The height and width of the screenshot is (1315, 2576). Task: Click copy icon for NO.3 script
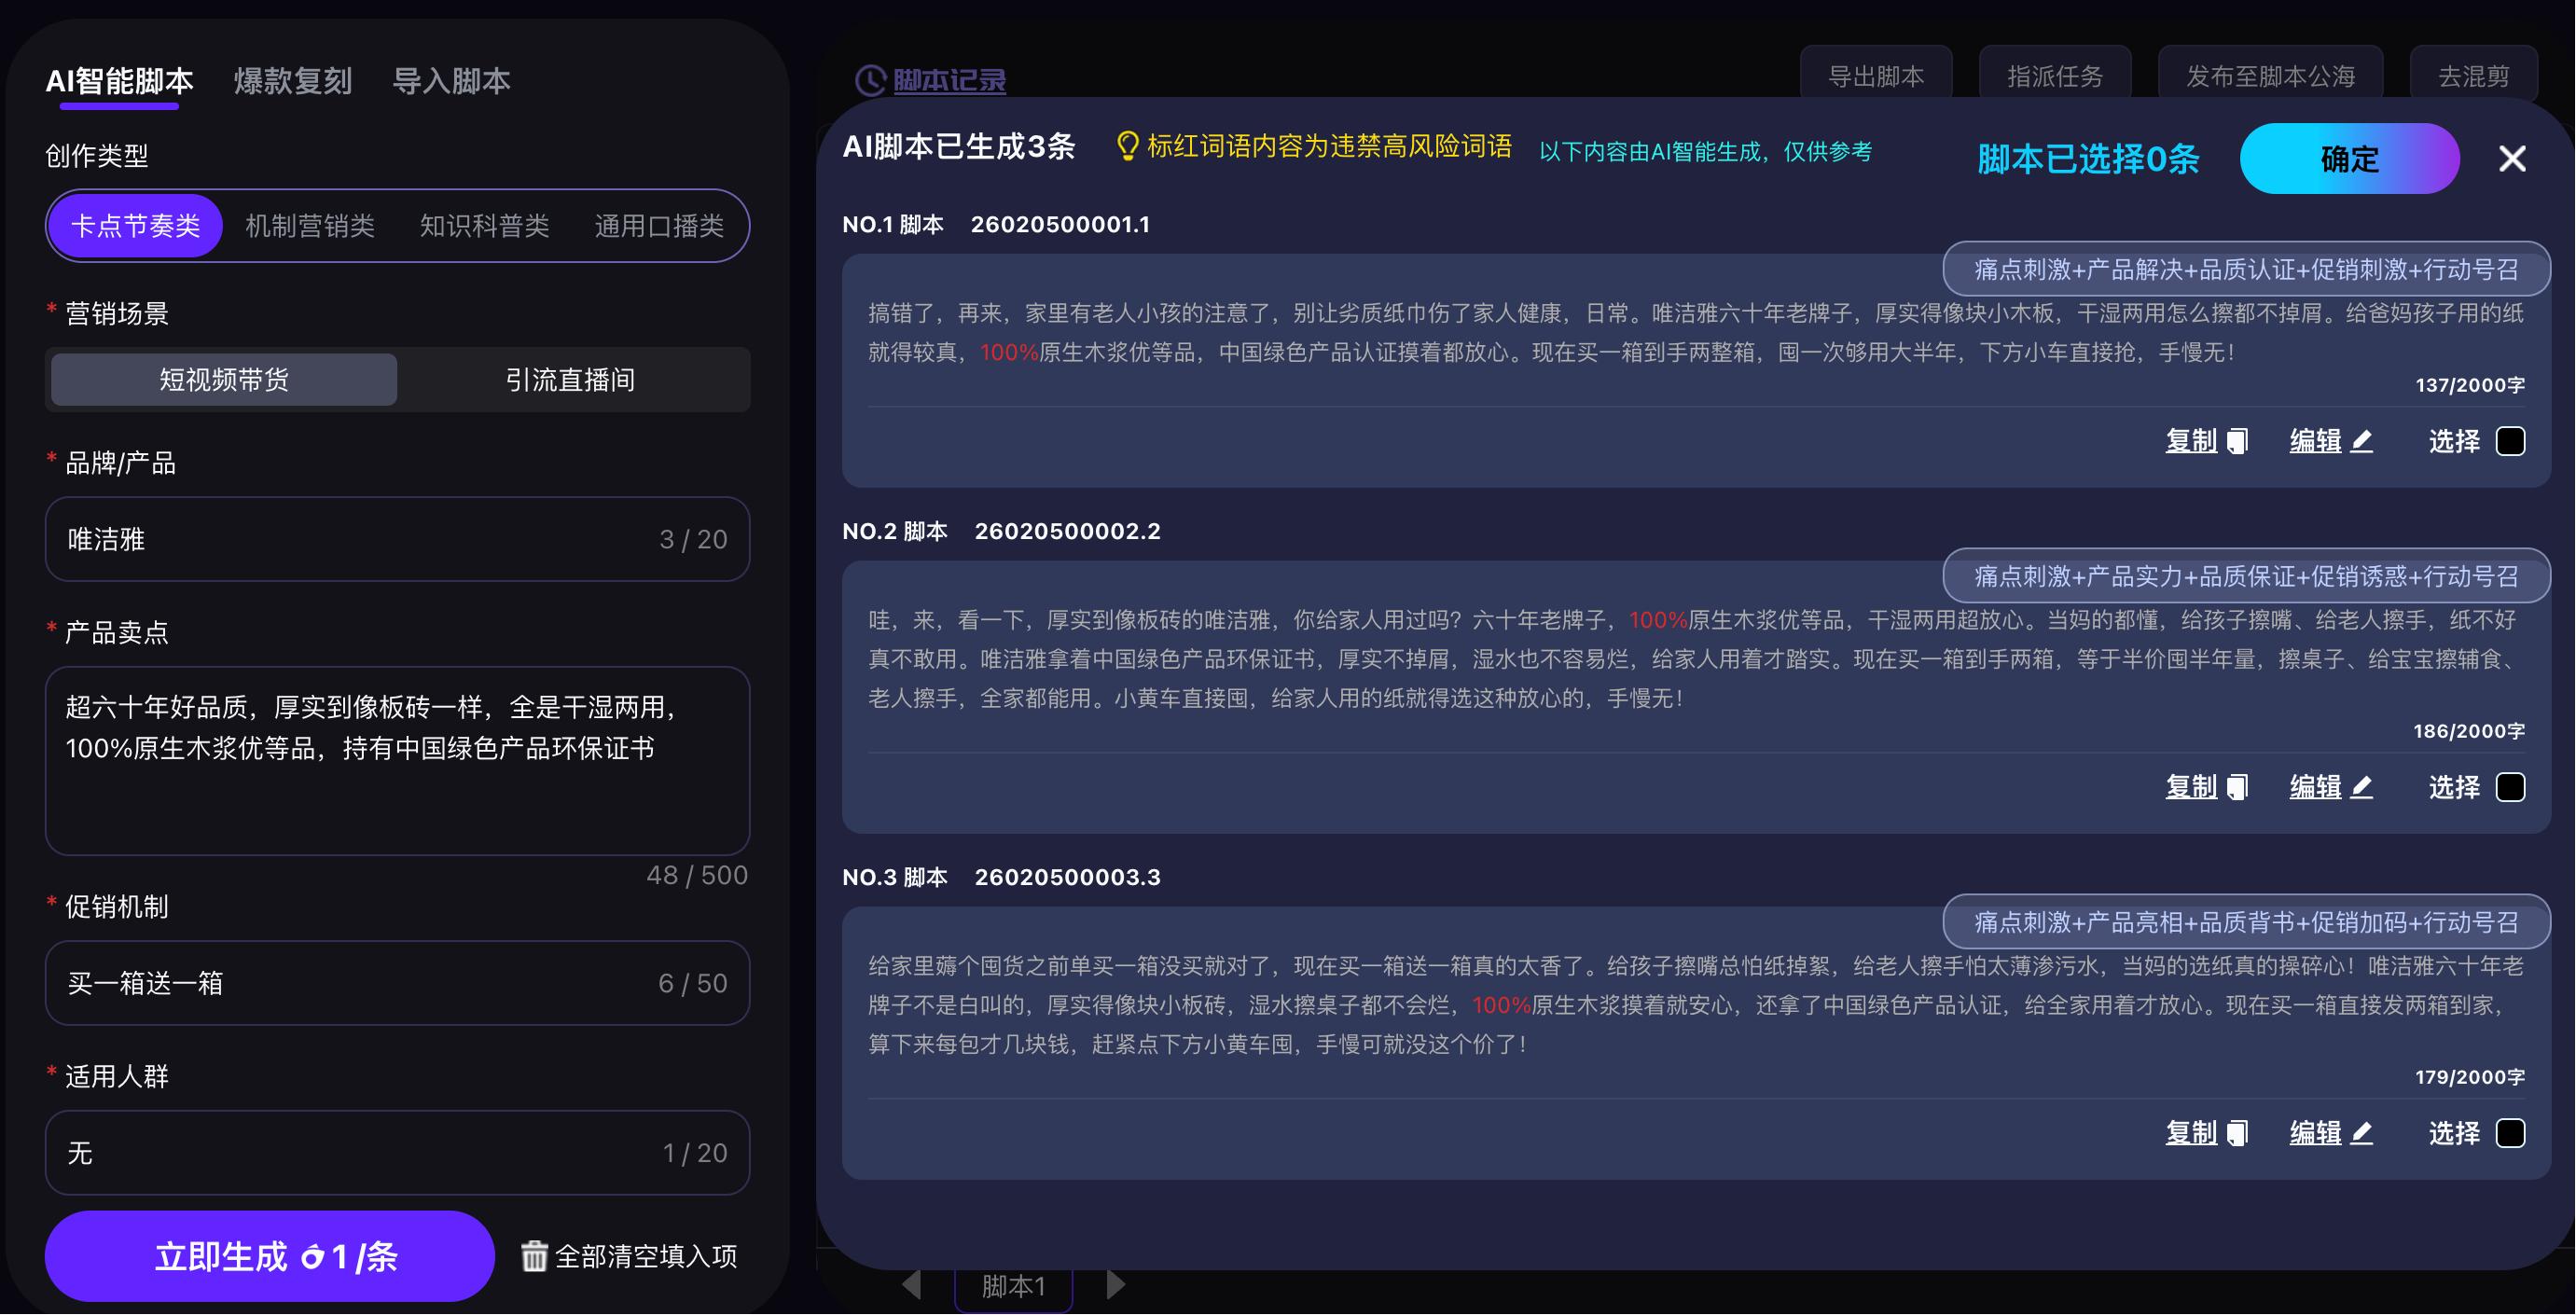pyautogui.click(x=2238, y=1133)
